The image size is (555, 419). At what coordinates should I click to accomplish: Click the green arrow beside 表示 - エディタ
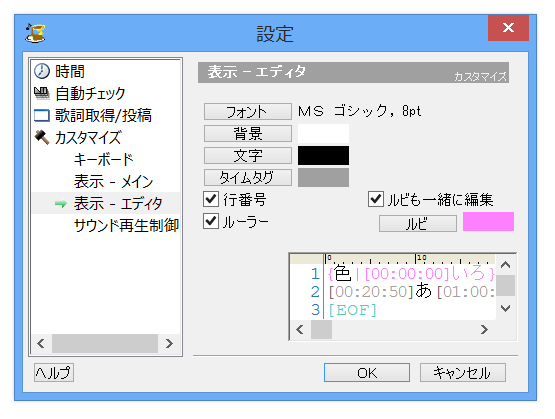(x=61, y=203)
